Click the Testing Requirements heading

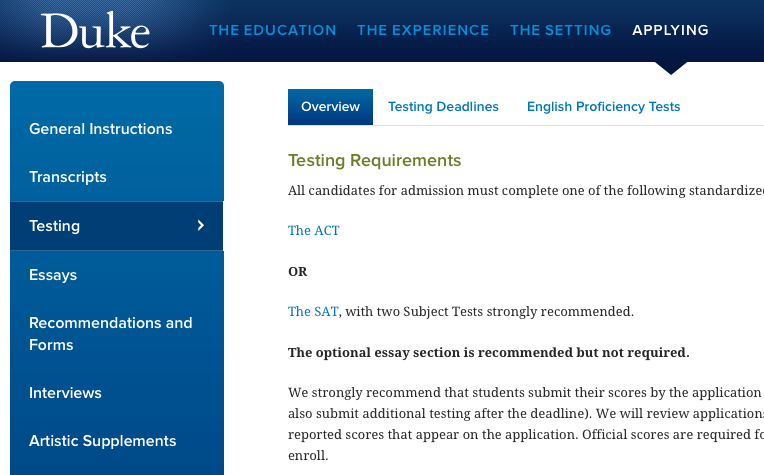click(375, 160)
